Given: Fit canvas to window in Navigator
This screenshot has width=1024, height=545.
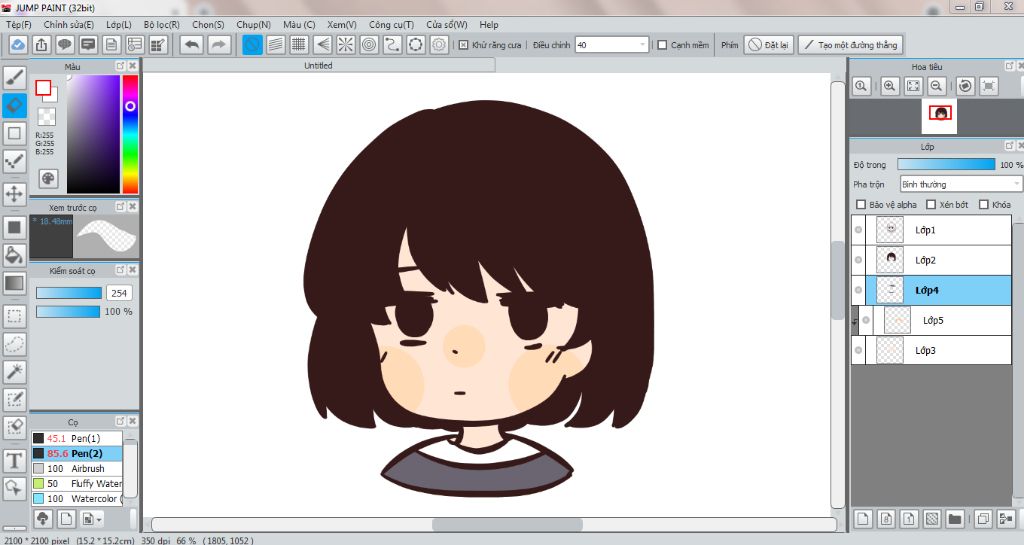Looking at the screenshot, I should 913,86.
